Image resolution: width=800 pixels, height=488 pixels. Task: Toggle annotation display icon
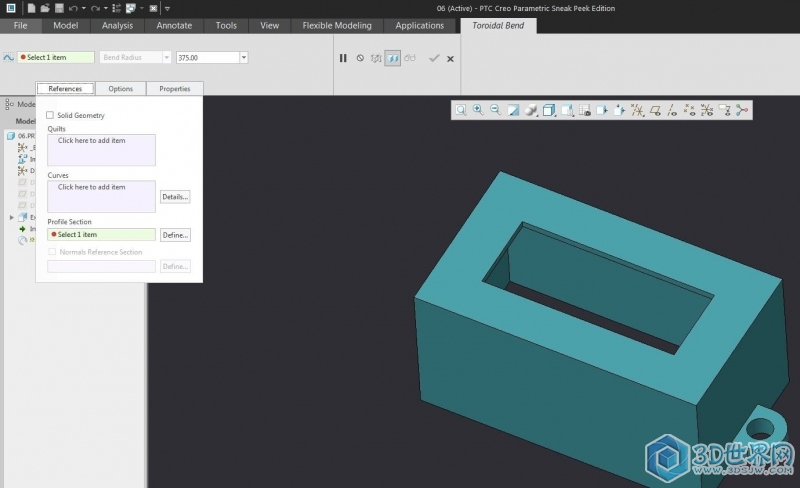(x=724, y=110)
